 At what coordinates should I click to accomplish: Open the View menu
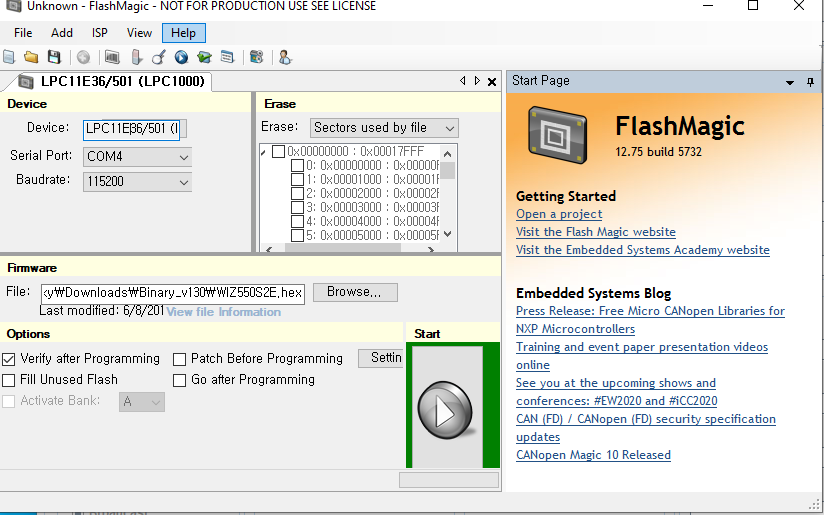(139, 33)
